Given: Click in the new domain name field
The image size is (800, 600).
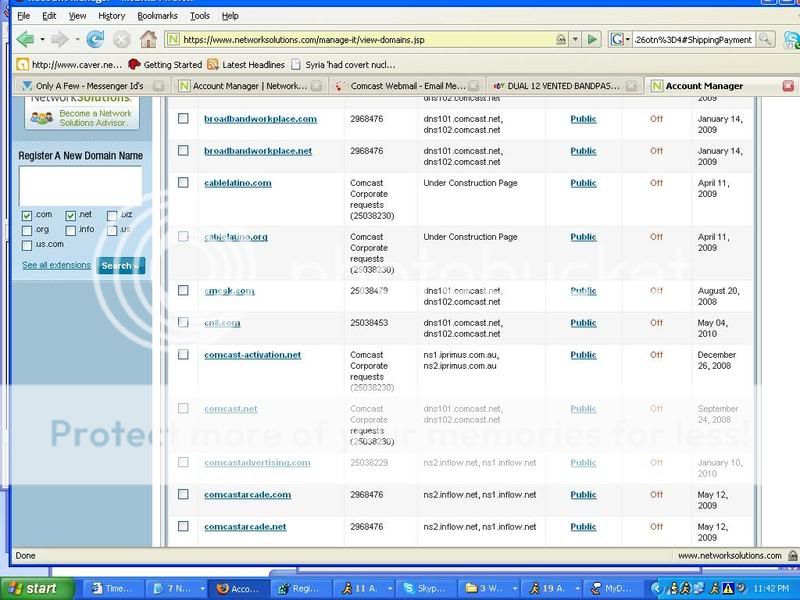Looking at the screenshot, I should tap(80, 186).
